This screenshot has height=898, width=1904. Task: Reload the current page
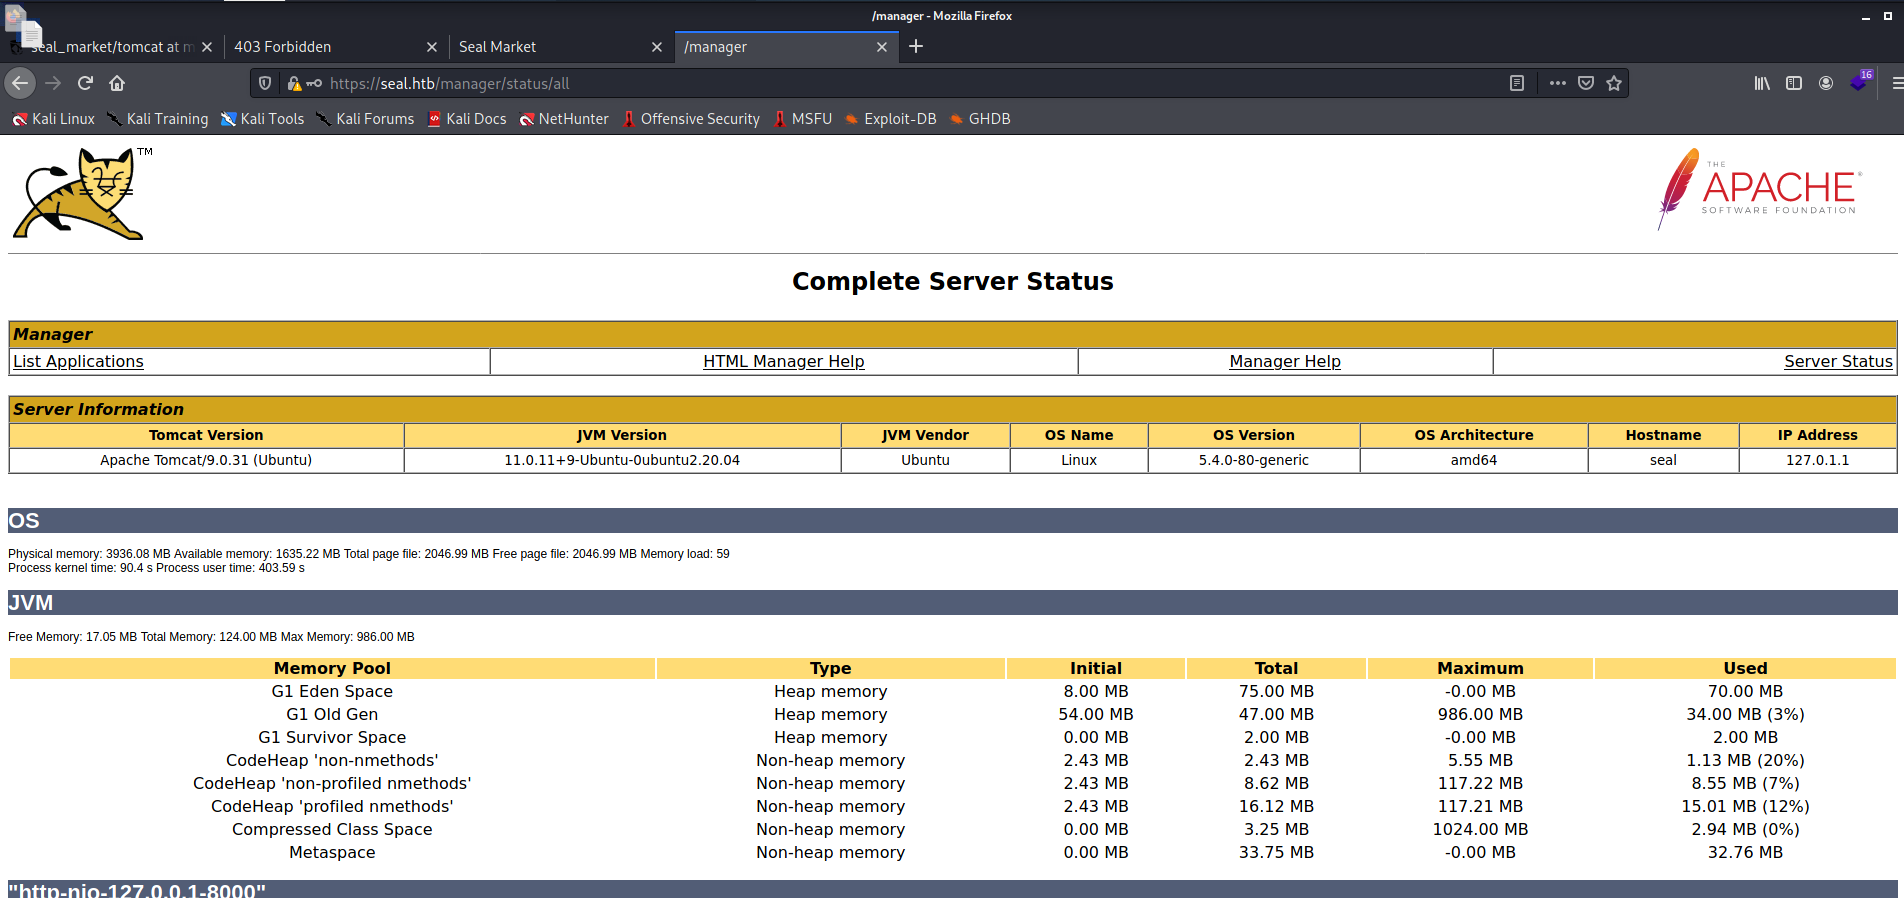85,83
